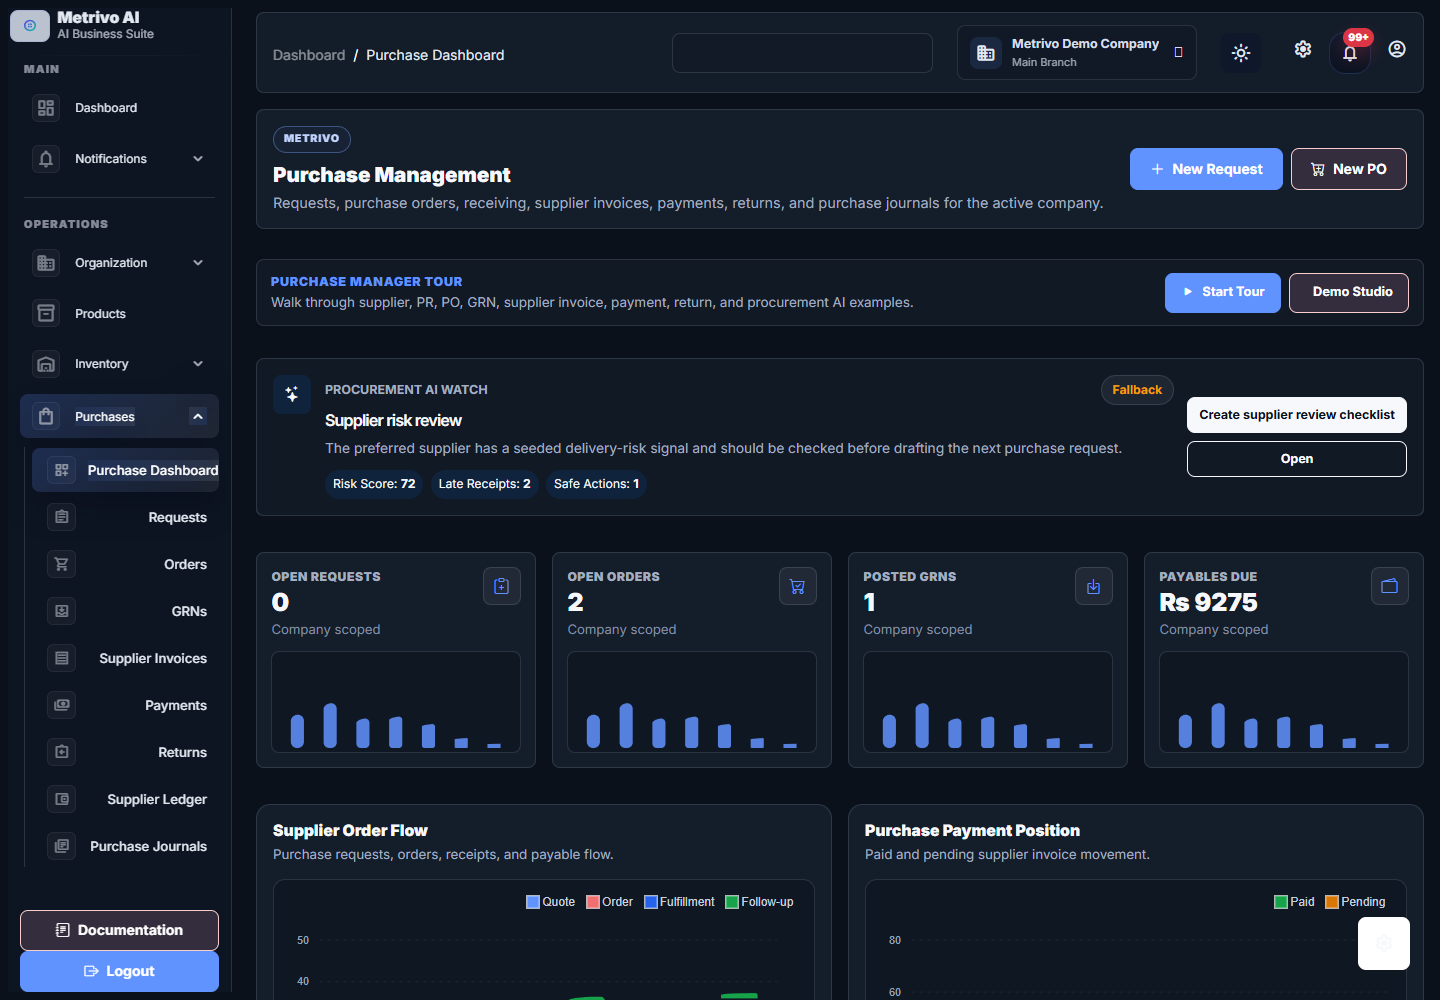Click the Payables Due wallet card icon
The width and height of the screenshot is (1440, 1000).
(x=1390, y=586)
